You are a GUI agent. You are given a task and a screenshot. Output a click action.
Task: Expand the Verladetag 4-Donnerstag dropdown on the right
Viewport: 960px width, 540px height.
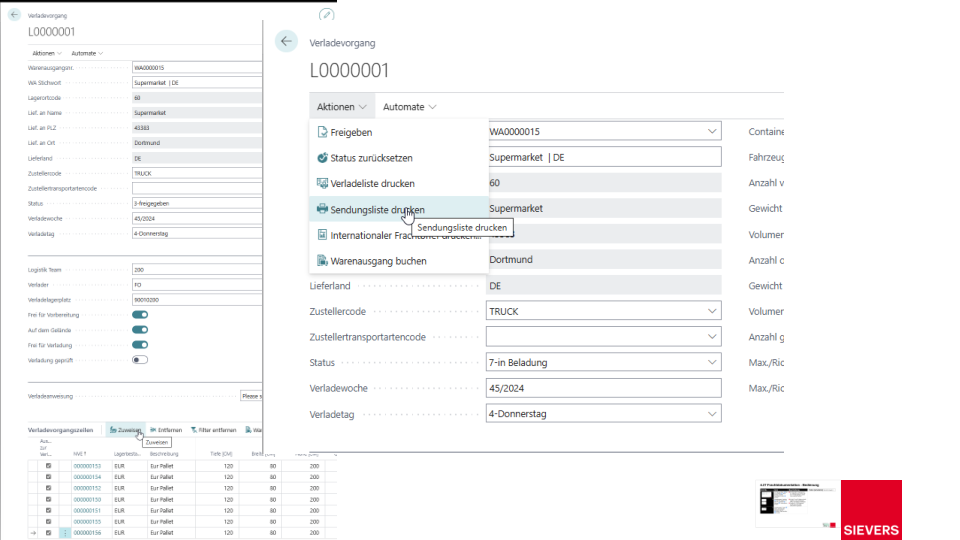pyautogui.click(x=712, y=414)
